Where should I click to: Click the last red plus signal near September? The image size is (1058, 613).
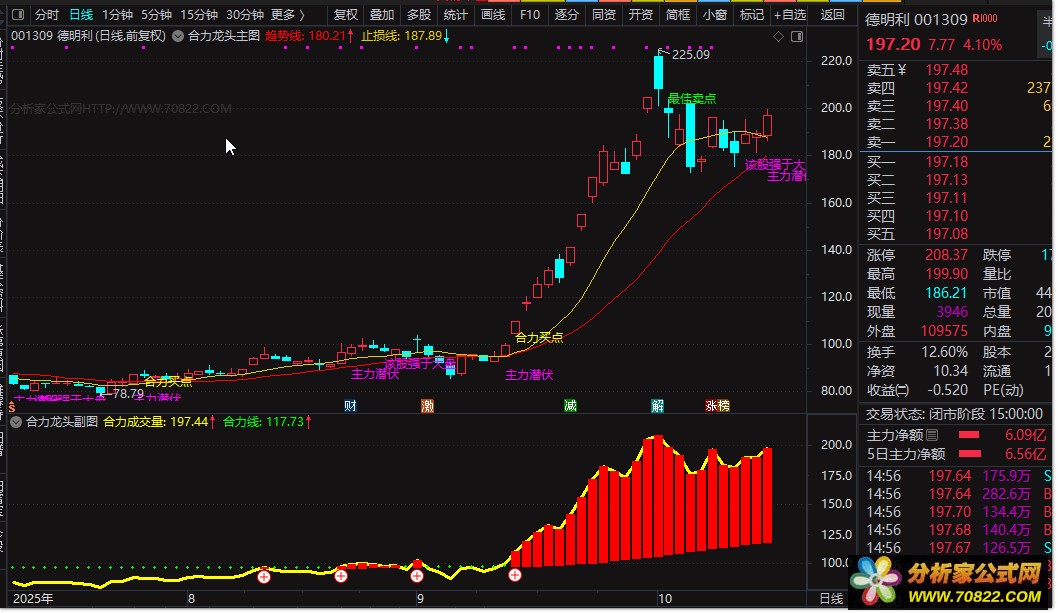tap(515, 575)
